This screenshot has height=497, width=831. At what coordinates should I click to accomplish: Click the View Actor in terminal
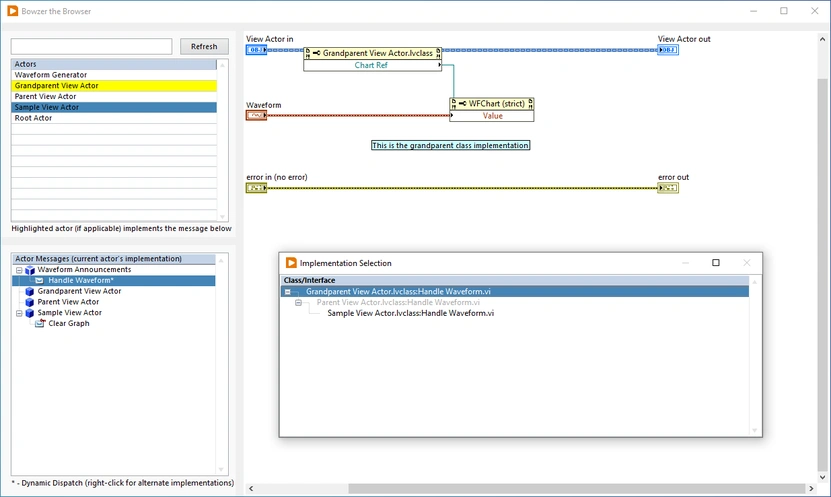(257, 50)
